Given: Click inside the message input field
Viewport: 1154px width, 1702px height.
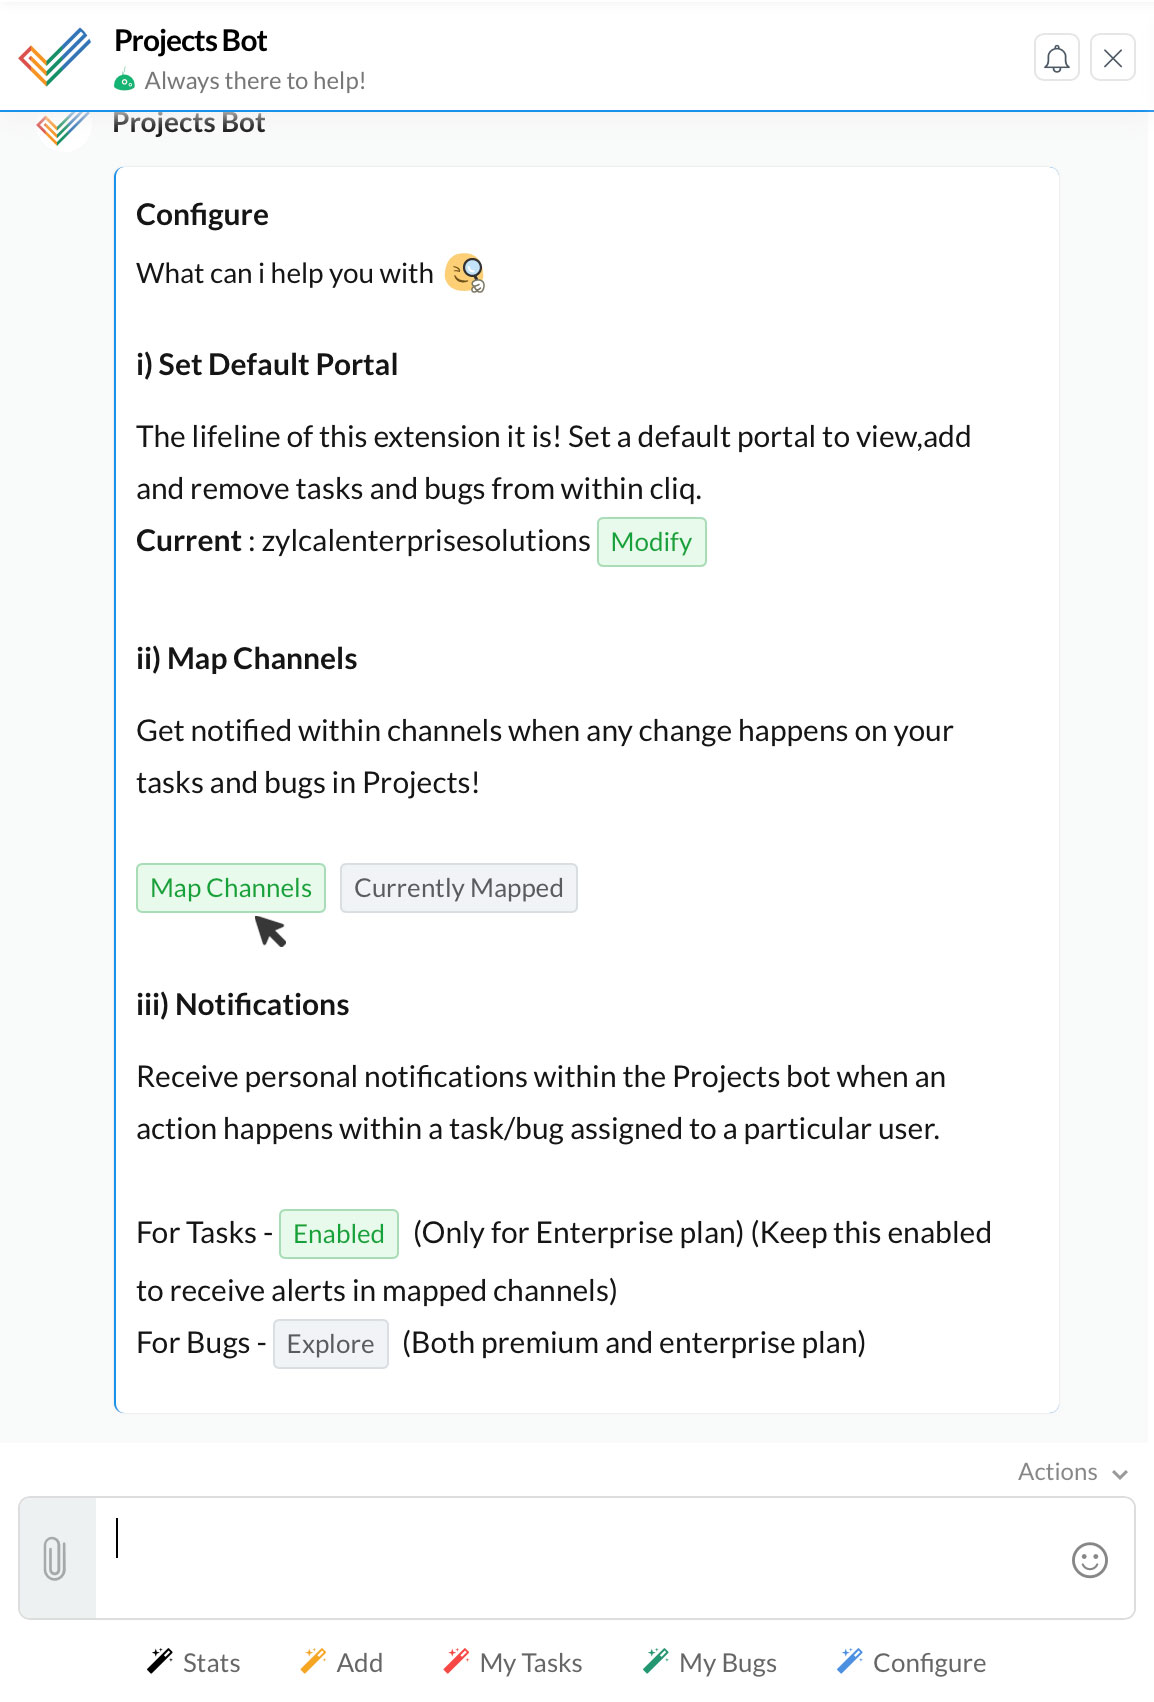Looking at the screenshot, I should coord(580,1558).
